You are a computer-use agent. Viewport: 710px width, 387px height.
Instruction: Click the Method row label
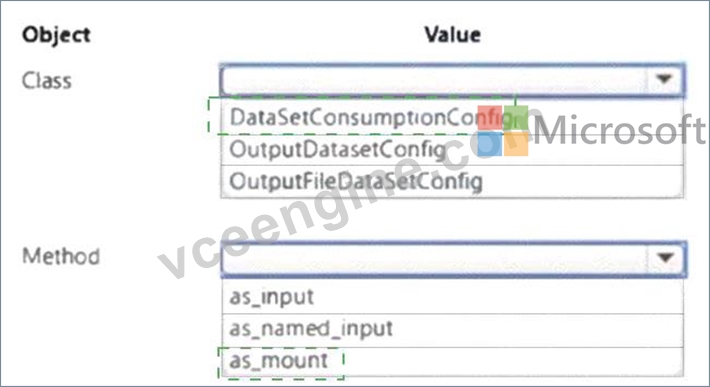[61, 256]
